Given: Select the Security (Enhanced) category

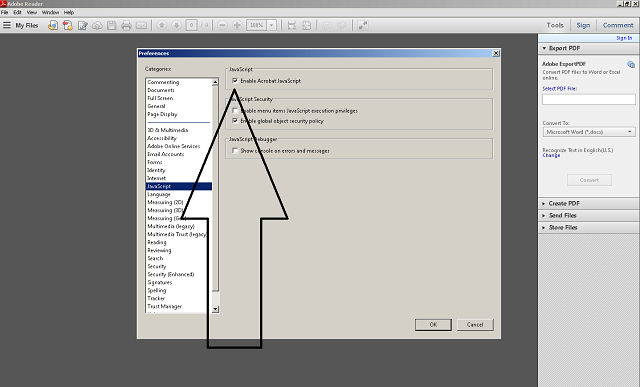Looking at the screenshot, I should point(171,274).
